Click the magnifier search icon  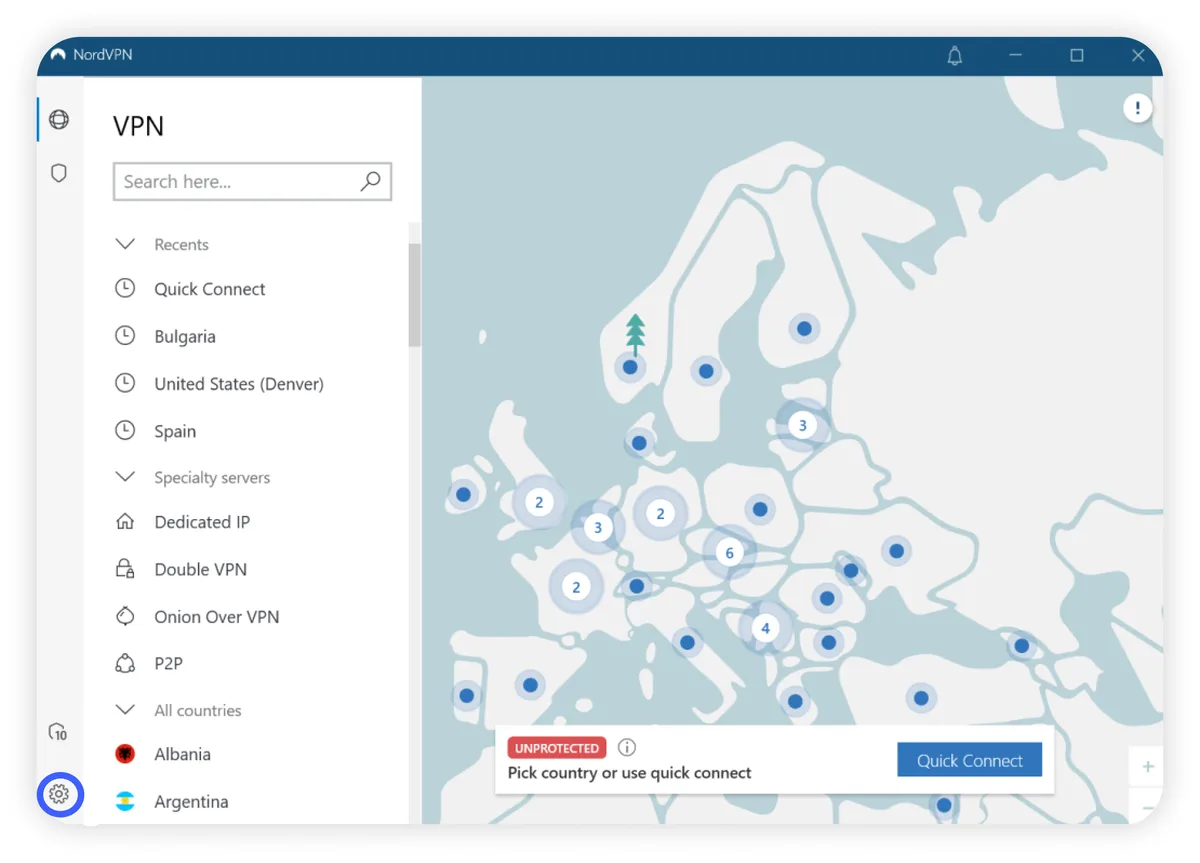(x=371, y=181)
